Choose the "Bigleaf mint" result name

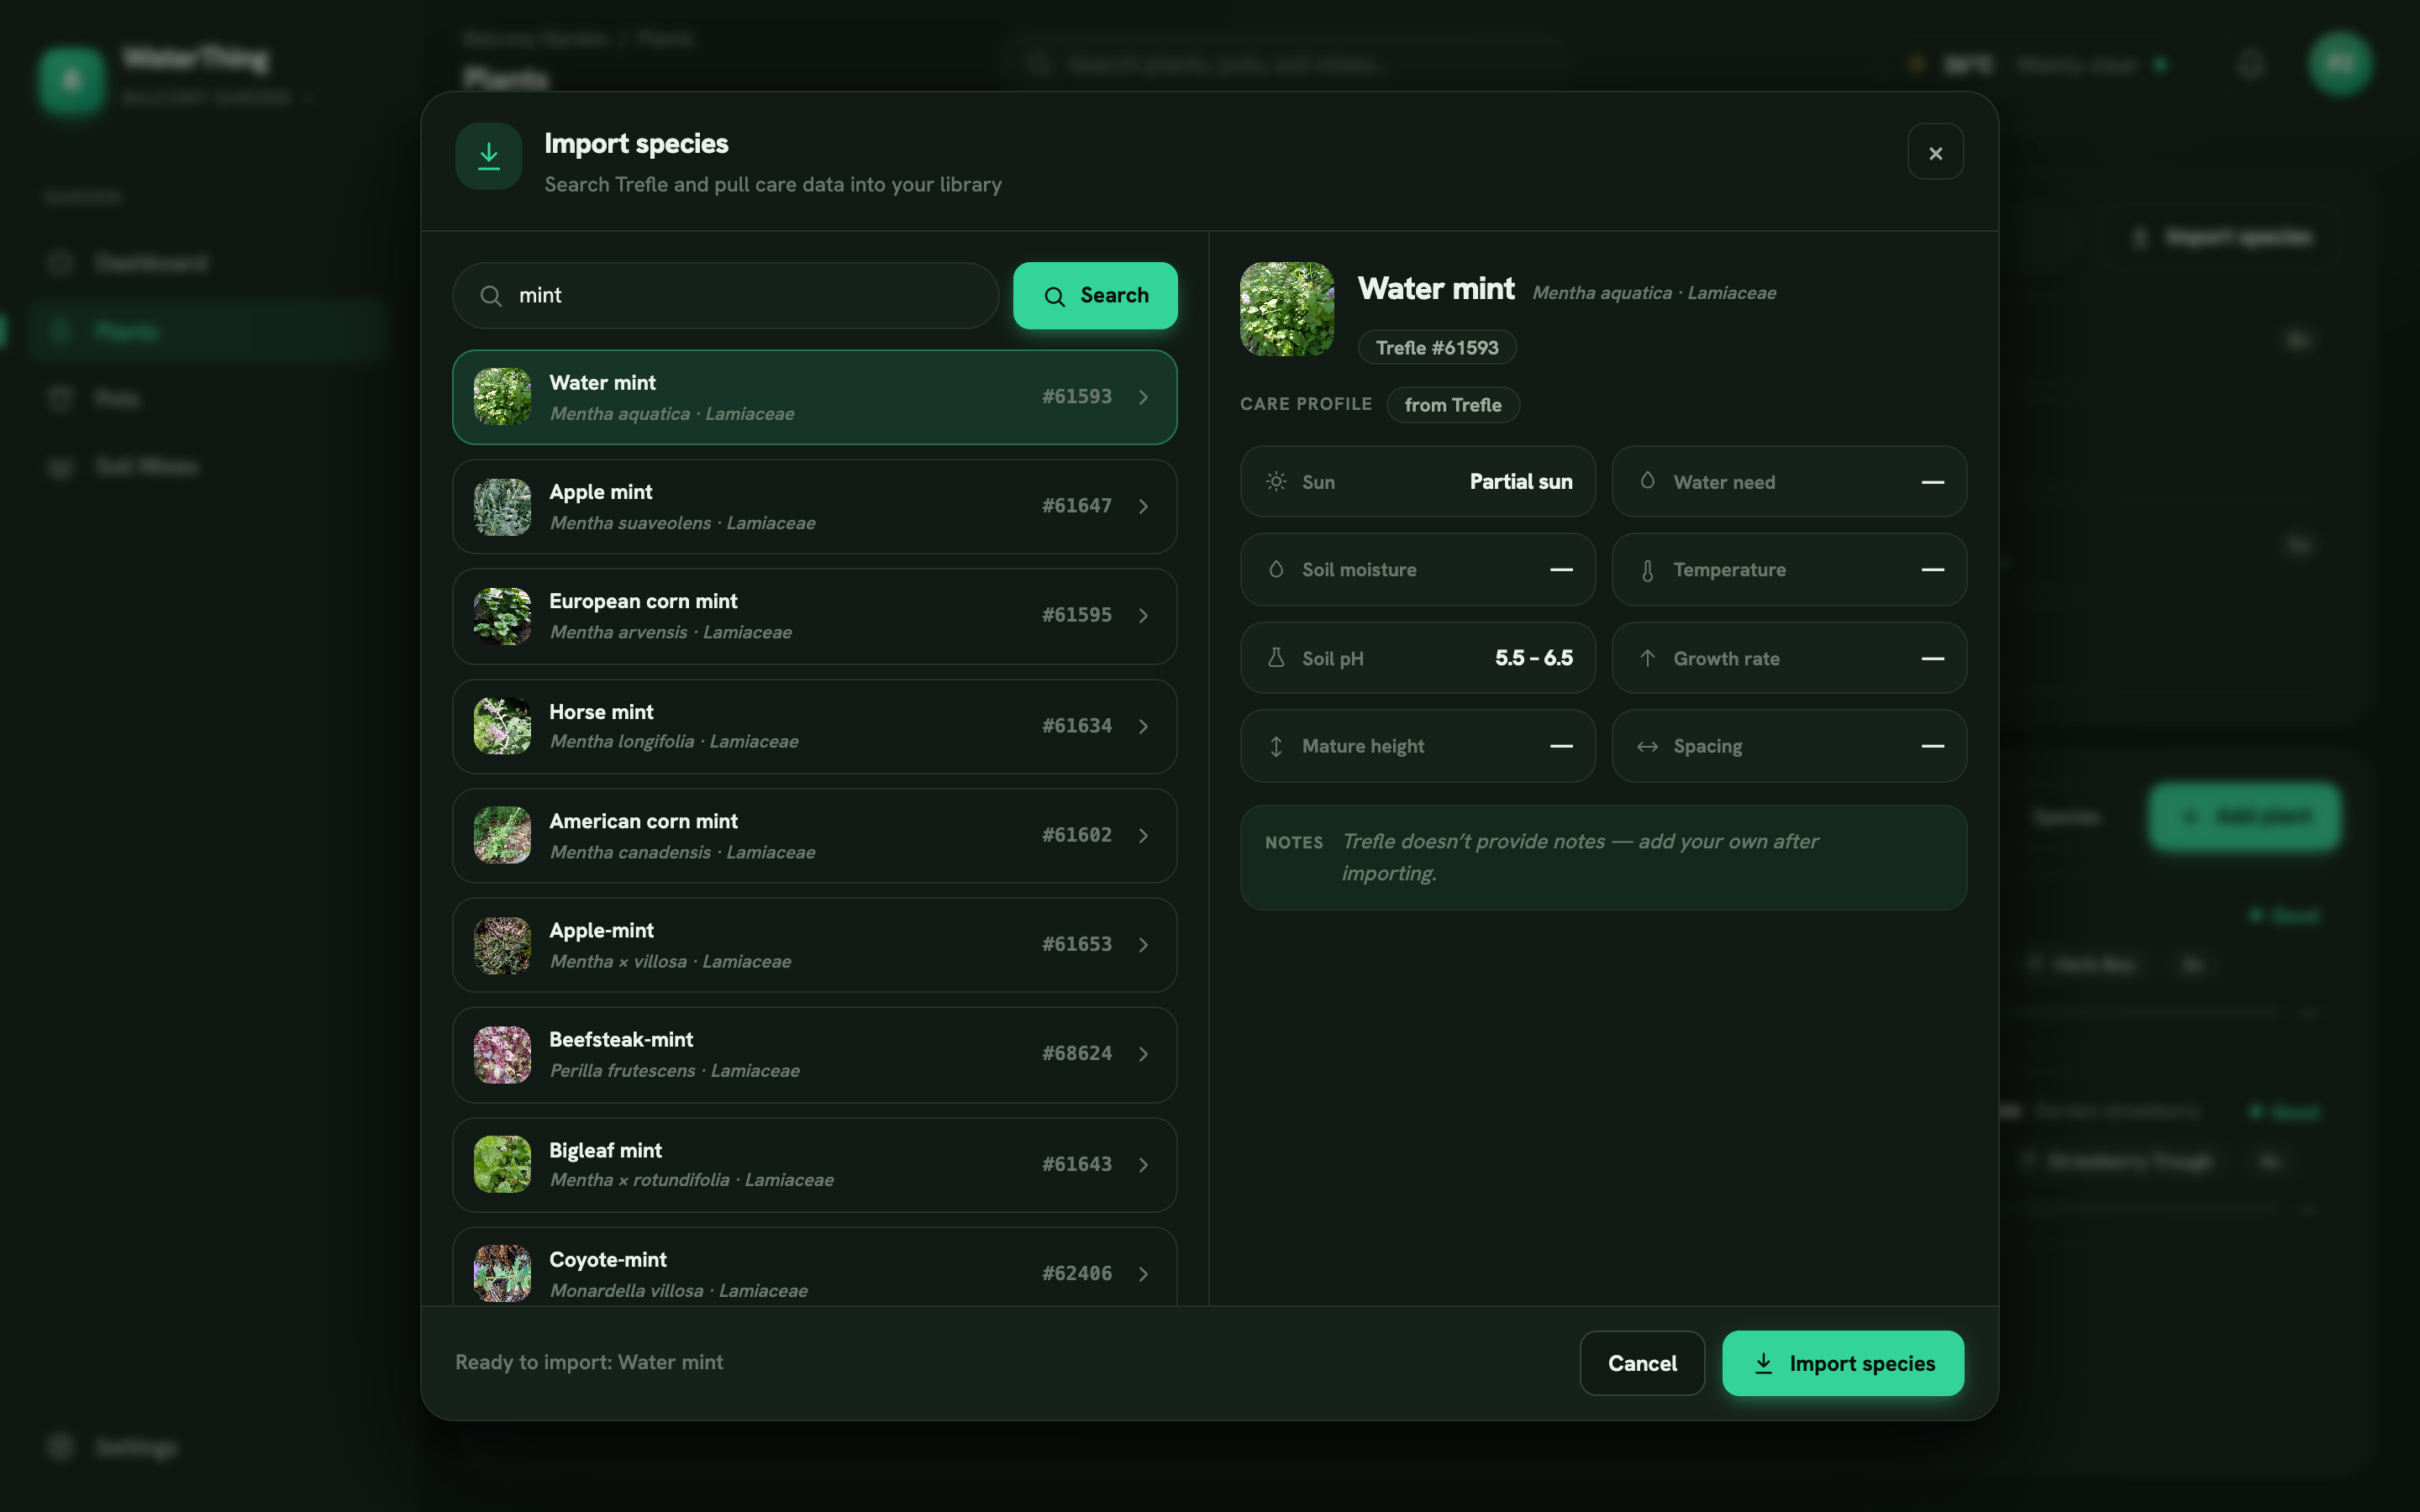605,1150
